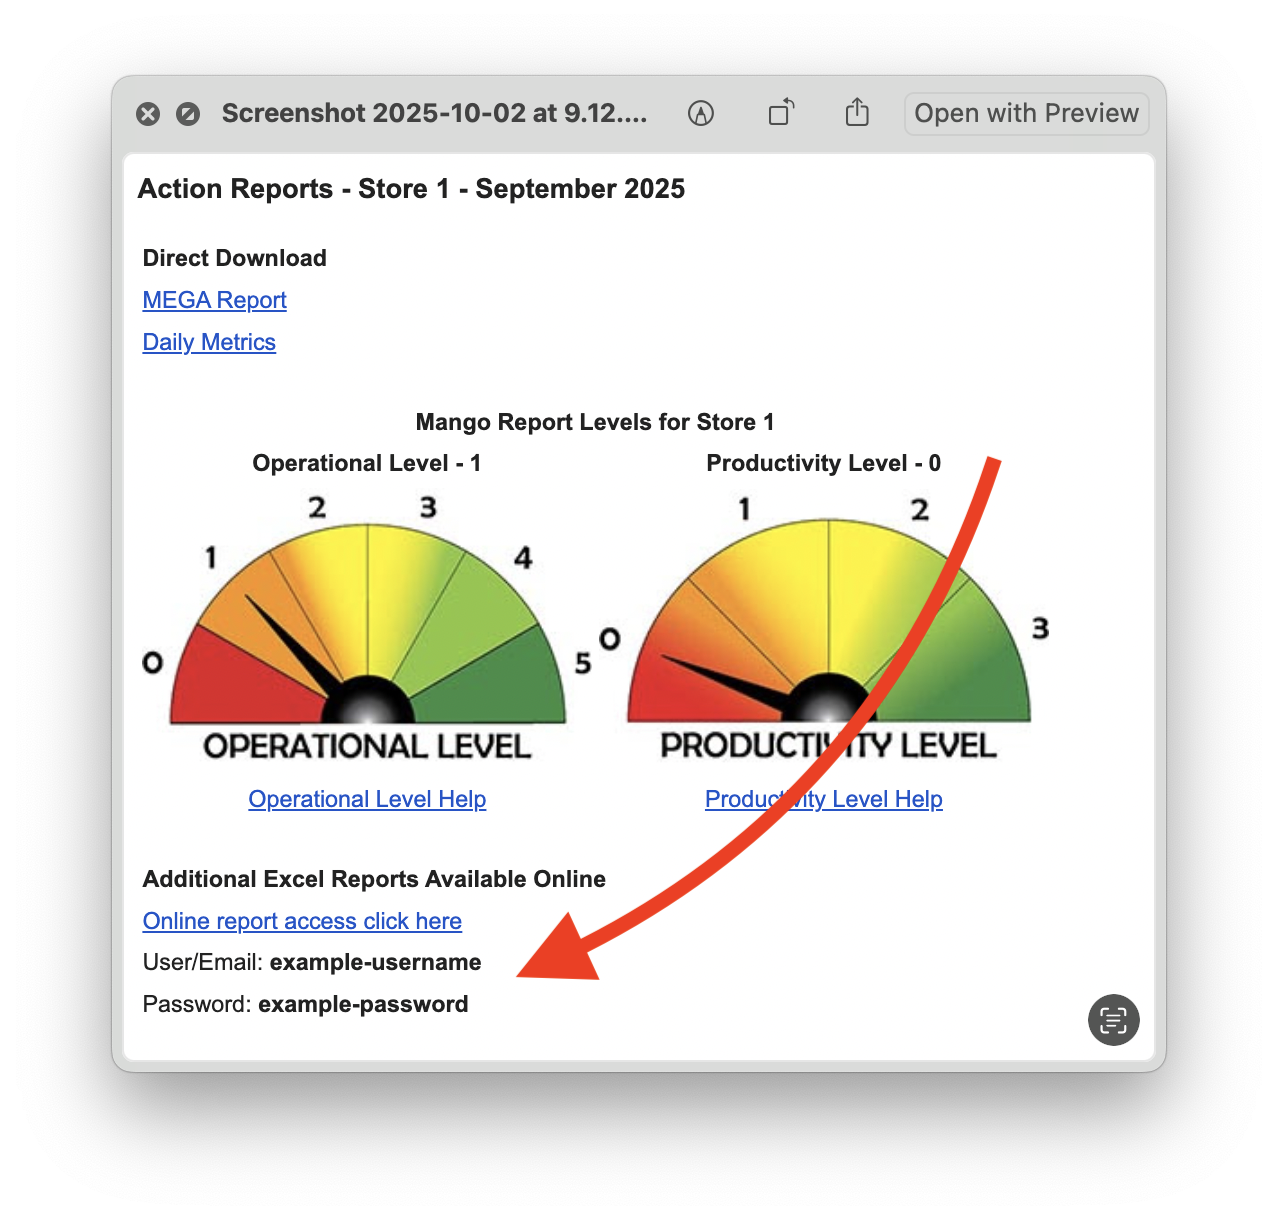Click the Markup pen icon
Image resolution: width=1278 pixels, height=1220 pixels.
pyautogui.click(x=701, y=113)
